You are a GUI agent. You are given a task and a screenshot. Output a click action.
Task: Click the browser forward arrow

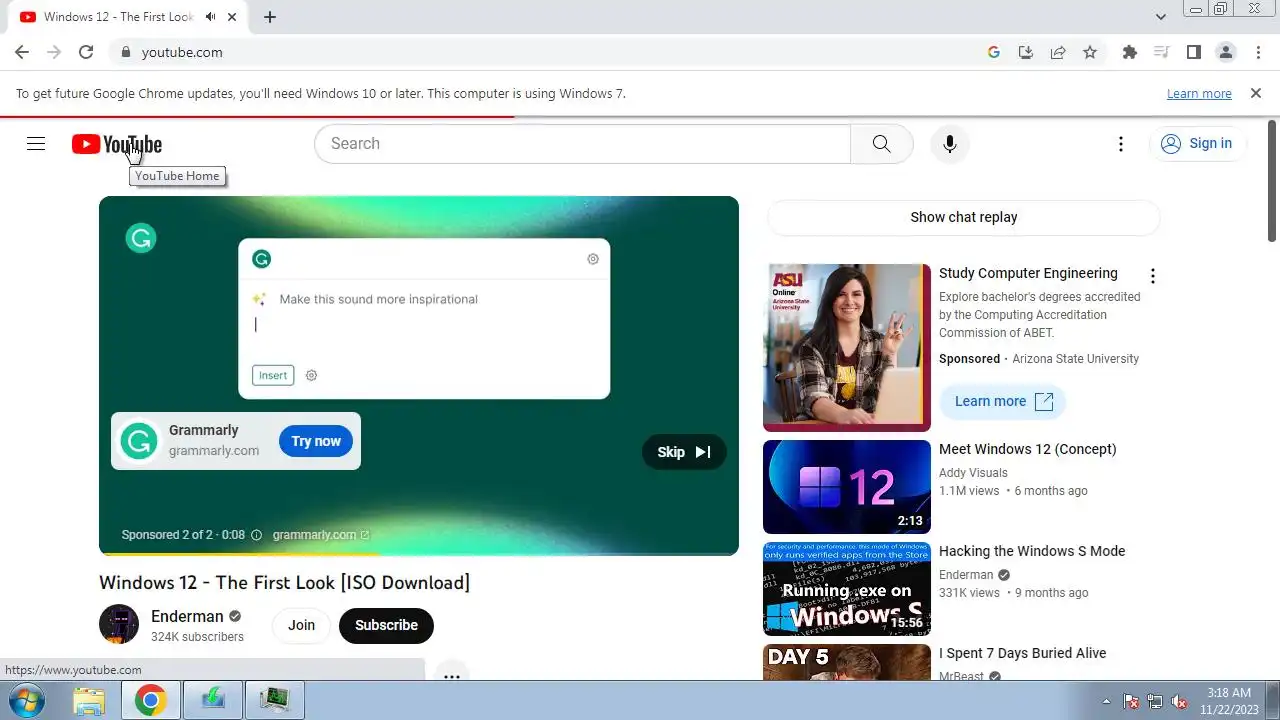click(54, 52)
